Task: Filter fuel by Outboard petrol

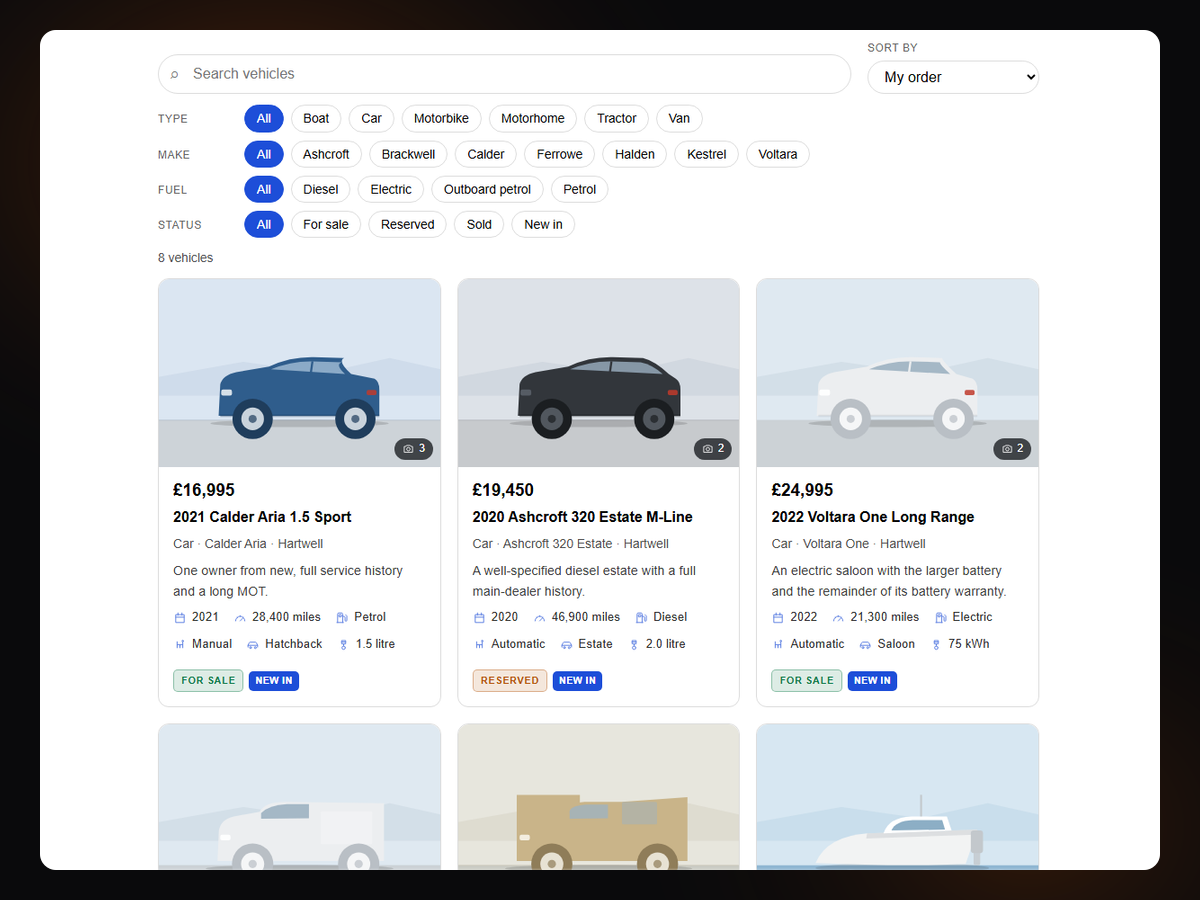Action: pos(488,189)
